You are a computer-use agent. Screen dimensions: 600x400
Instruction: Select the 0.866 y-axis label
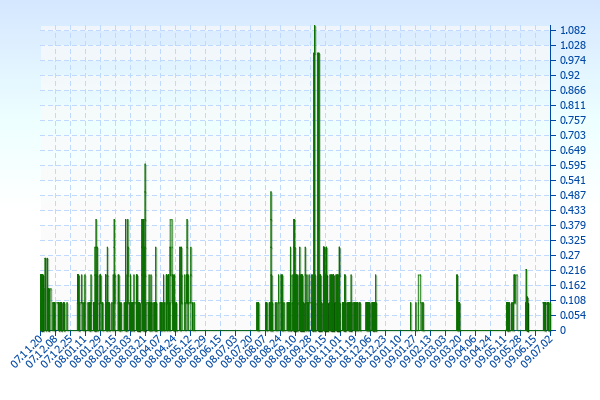(x=573, y=90)
